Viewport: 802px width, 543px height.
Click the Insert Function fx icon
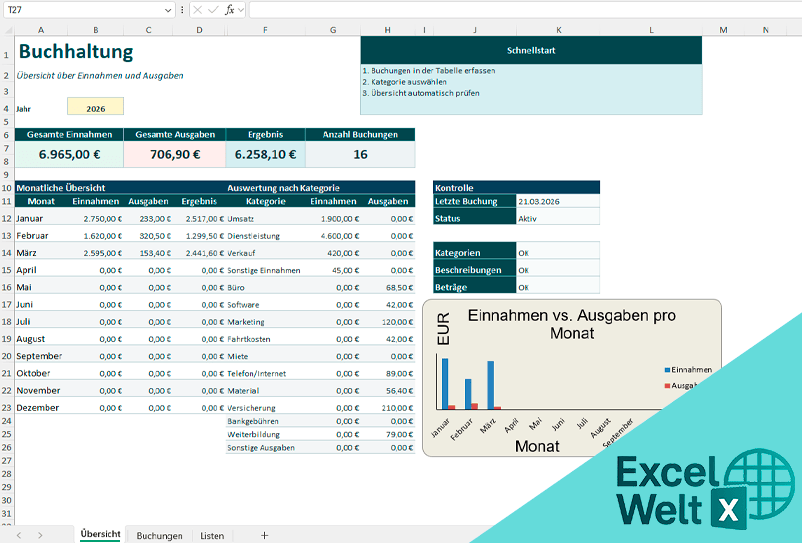point(229,9)
